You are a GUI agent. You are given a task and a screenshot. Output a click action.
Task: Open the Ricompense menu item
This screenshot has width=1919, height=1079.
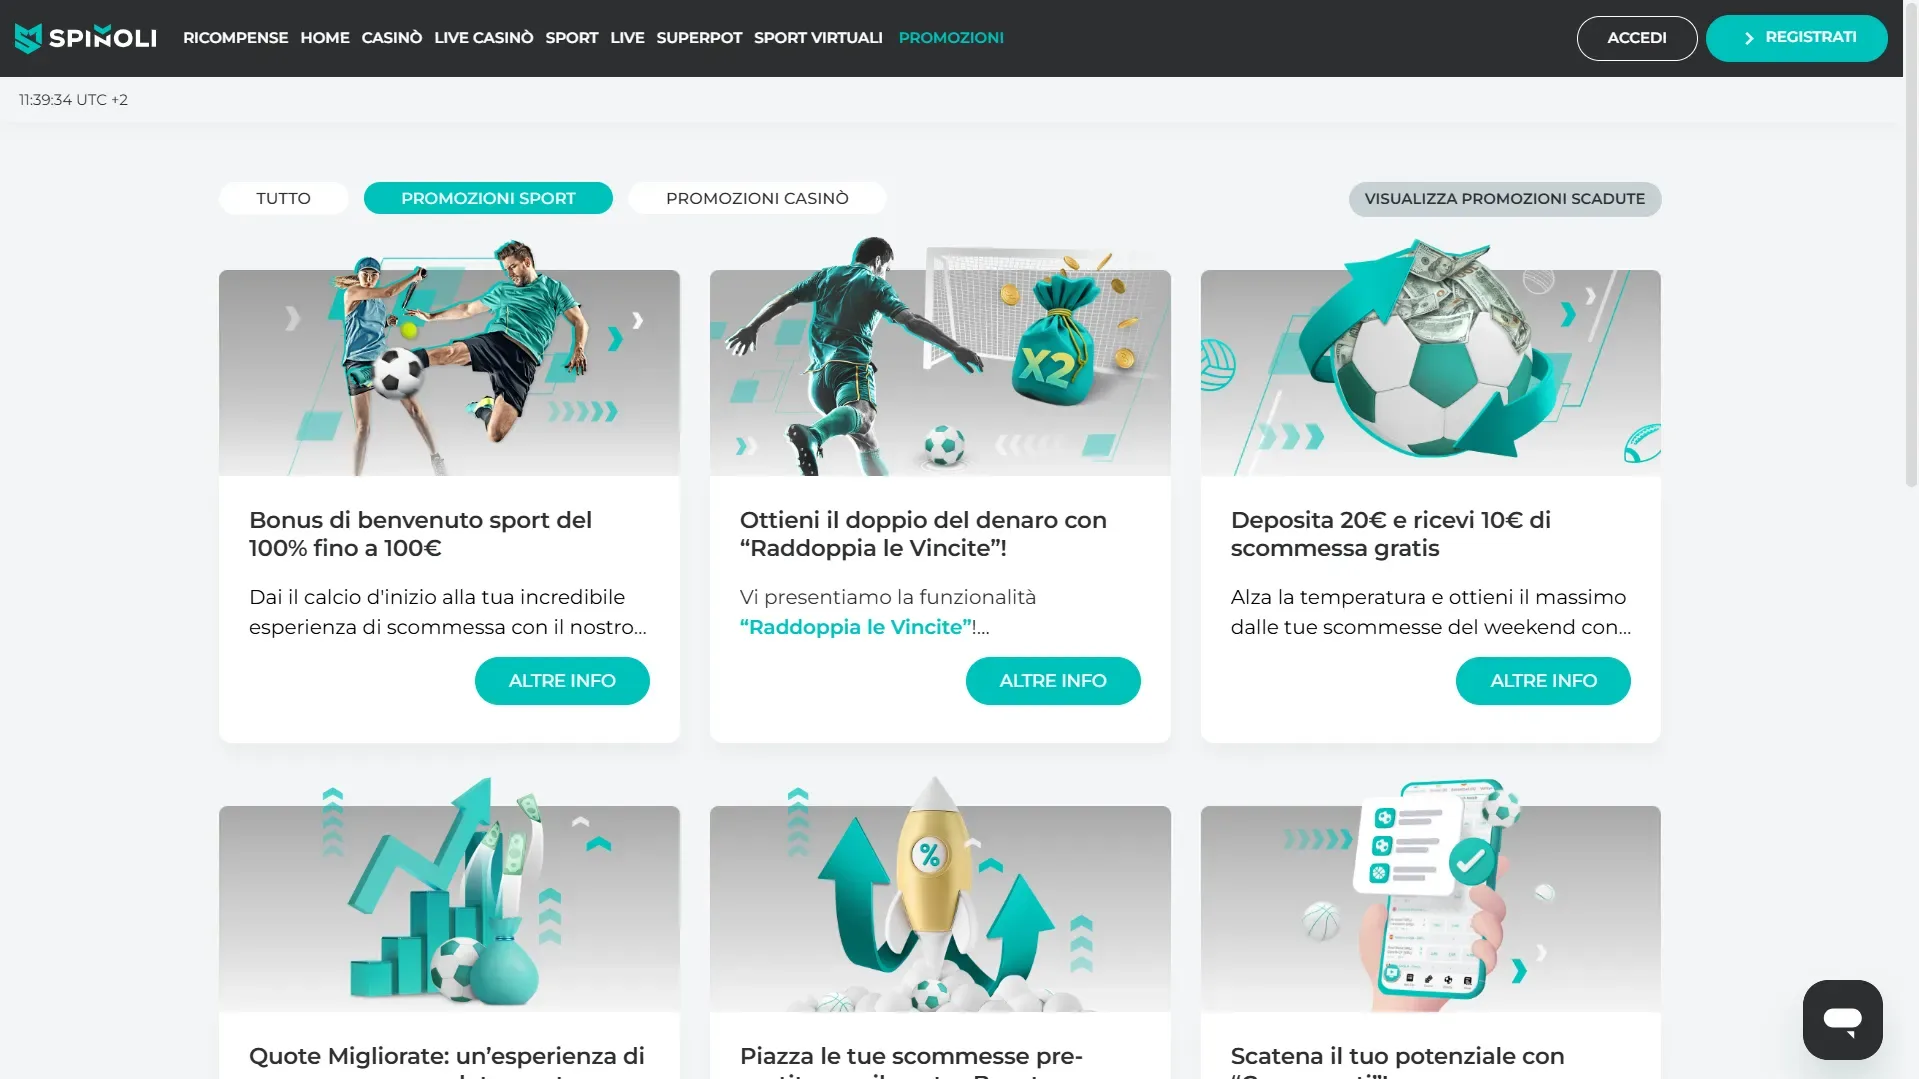click(x=235, y=38)
